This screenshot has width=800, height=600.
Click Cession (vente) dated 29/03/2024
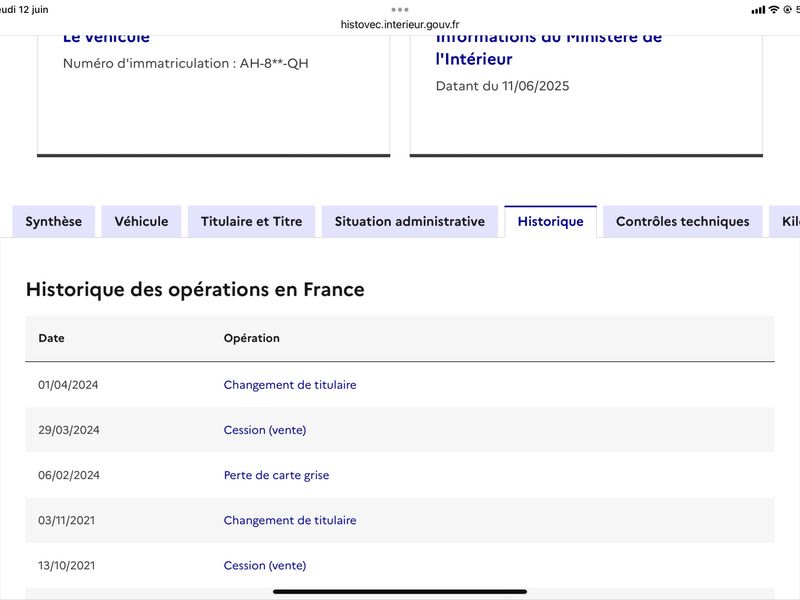click(x=265, y=430)
